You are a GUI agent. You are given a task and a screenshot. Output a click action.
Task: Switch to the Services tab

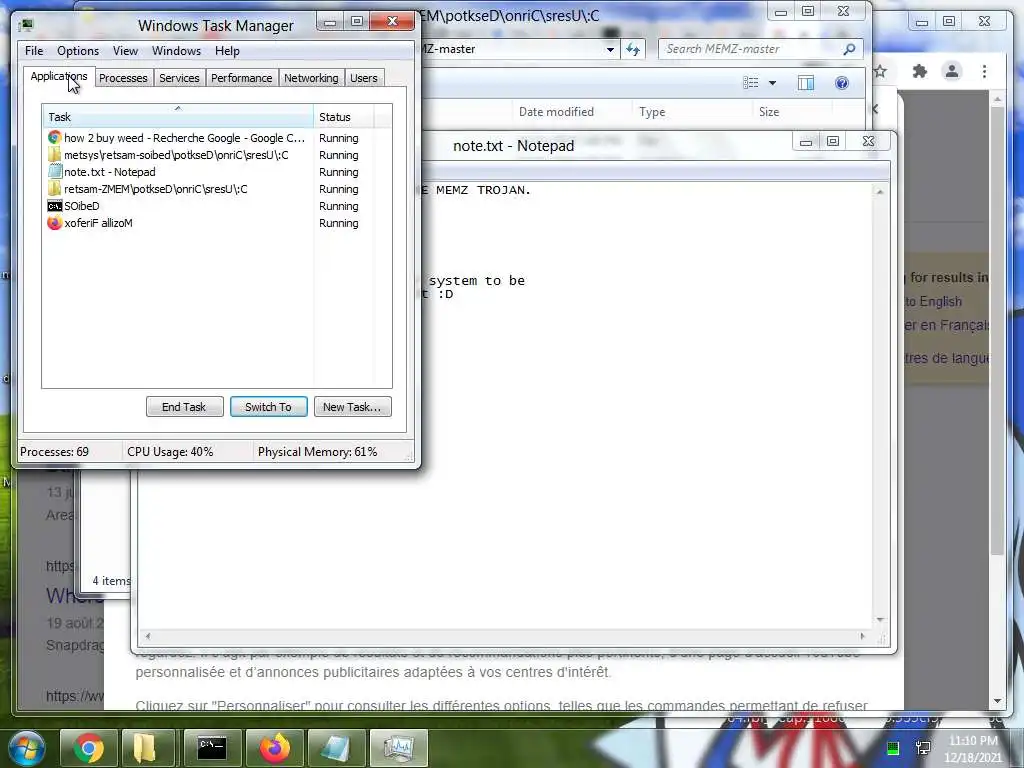(x=179, y=78)
